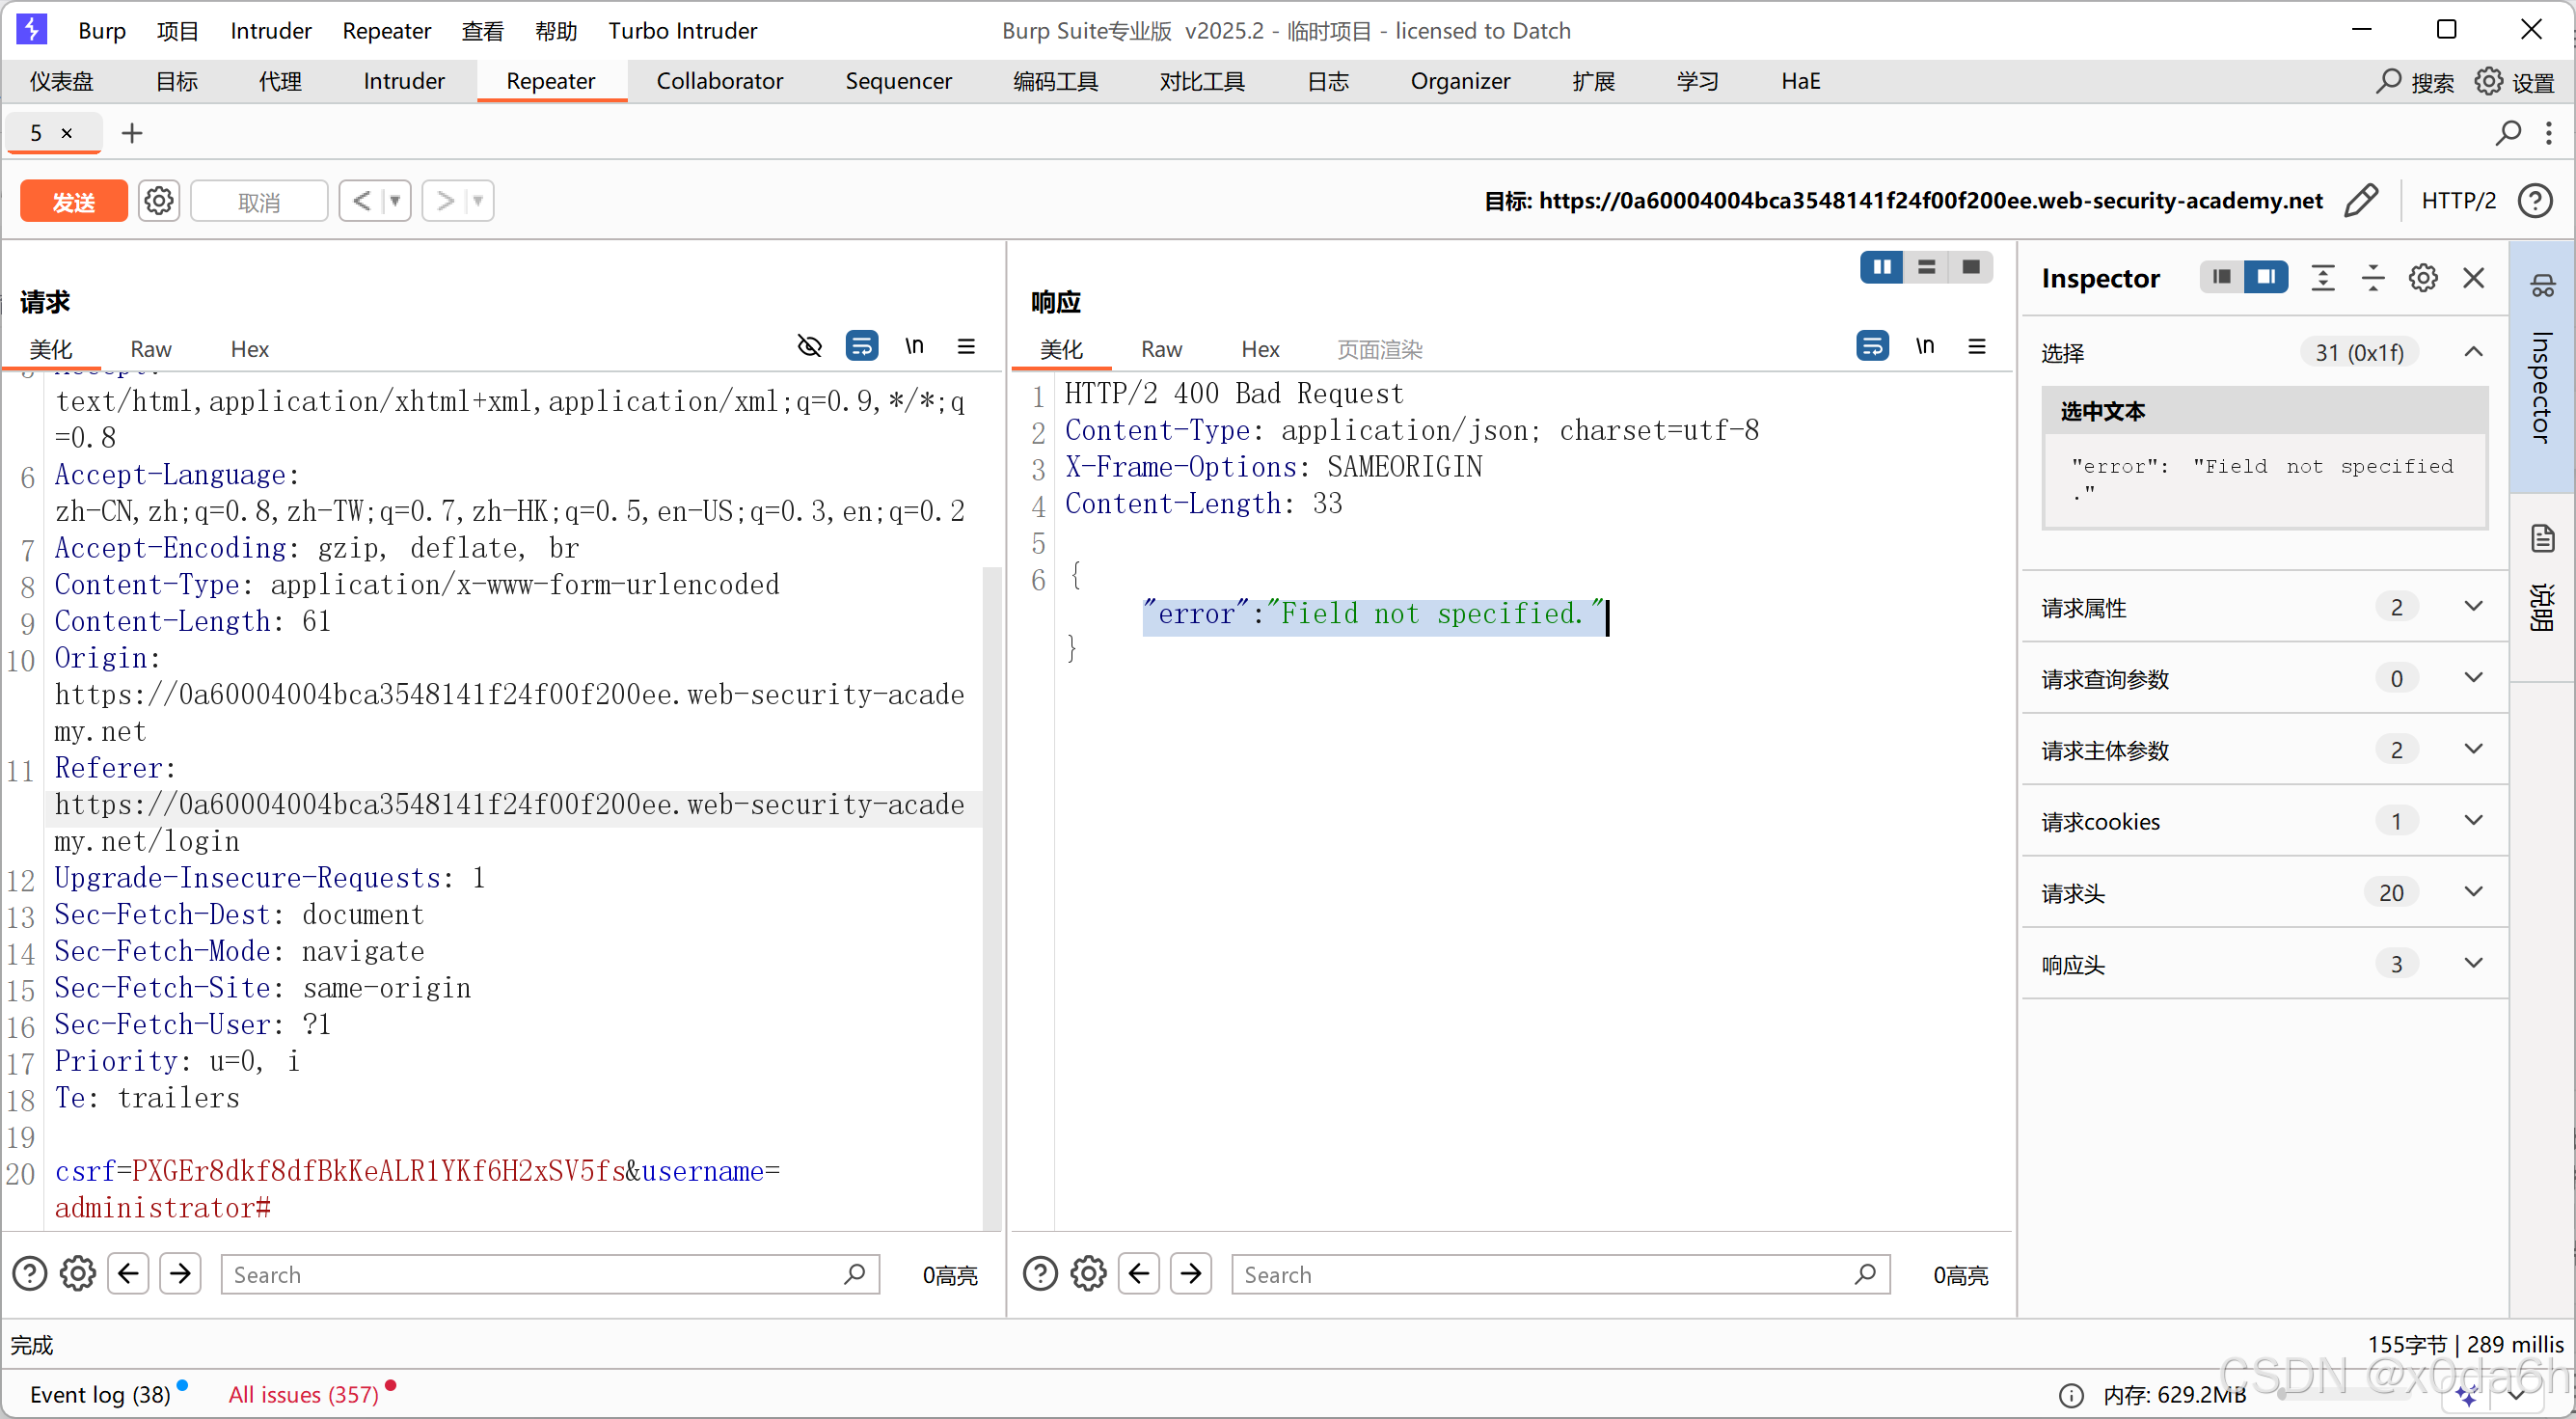2576x1419 pixels.
Task: Switch response layout to stacked view toggle
Action: [x=1927, y=267]
